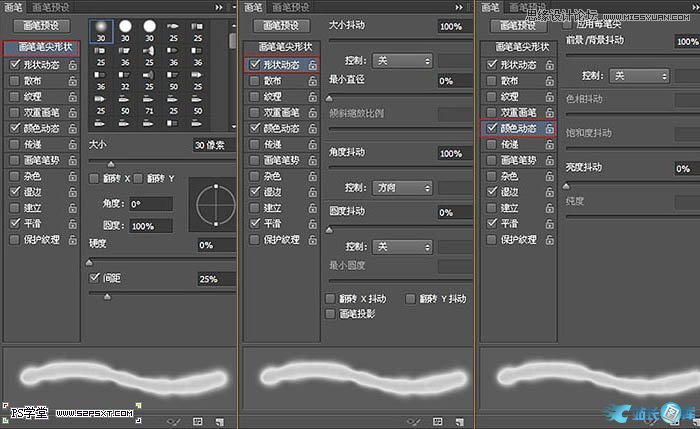Image resolution: width=700 pixels, height=429 pixels.
Task: Collapse left panel using the double-arrow icon
Action: (x=219, y=6)
